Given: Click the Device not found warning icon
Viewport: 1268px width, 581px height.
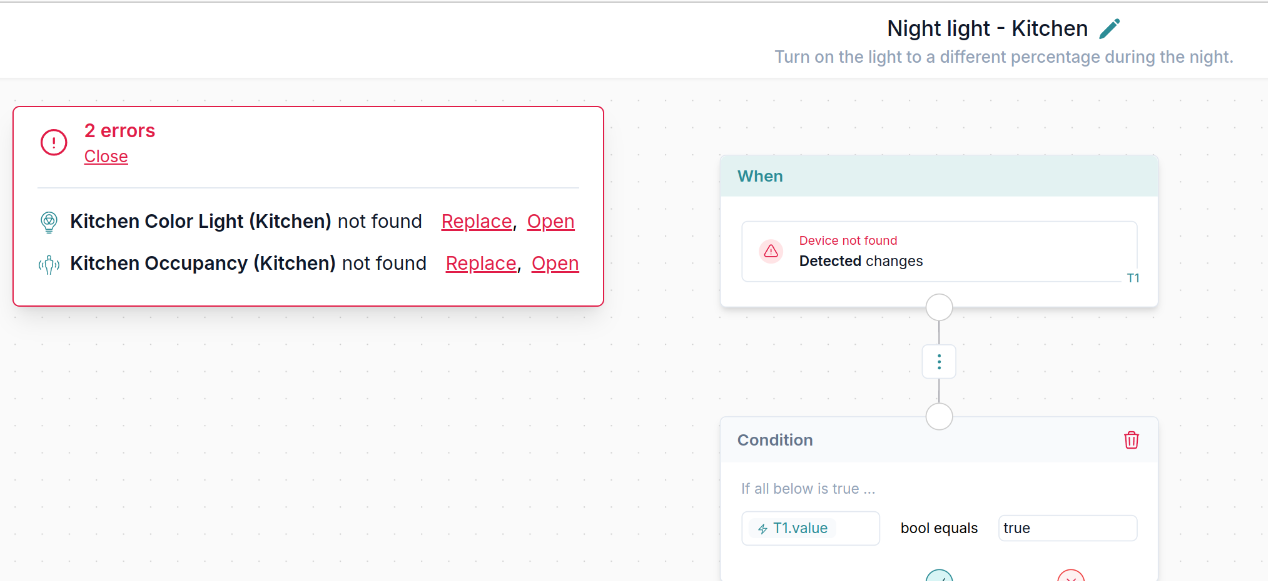Looking at the screenshot, I should pyautogui.click(x=770, y=251).
